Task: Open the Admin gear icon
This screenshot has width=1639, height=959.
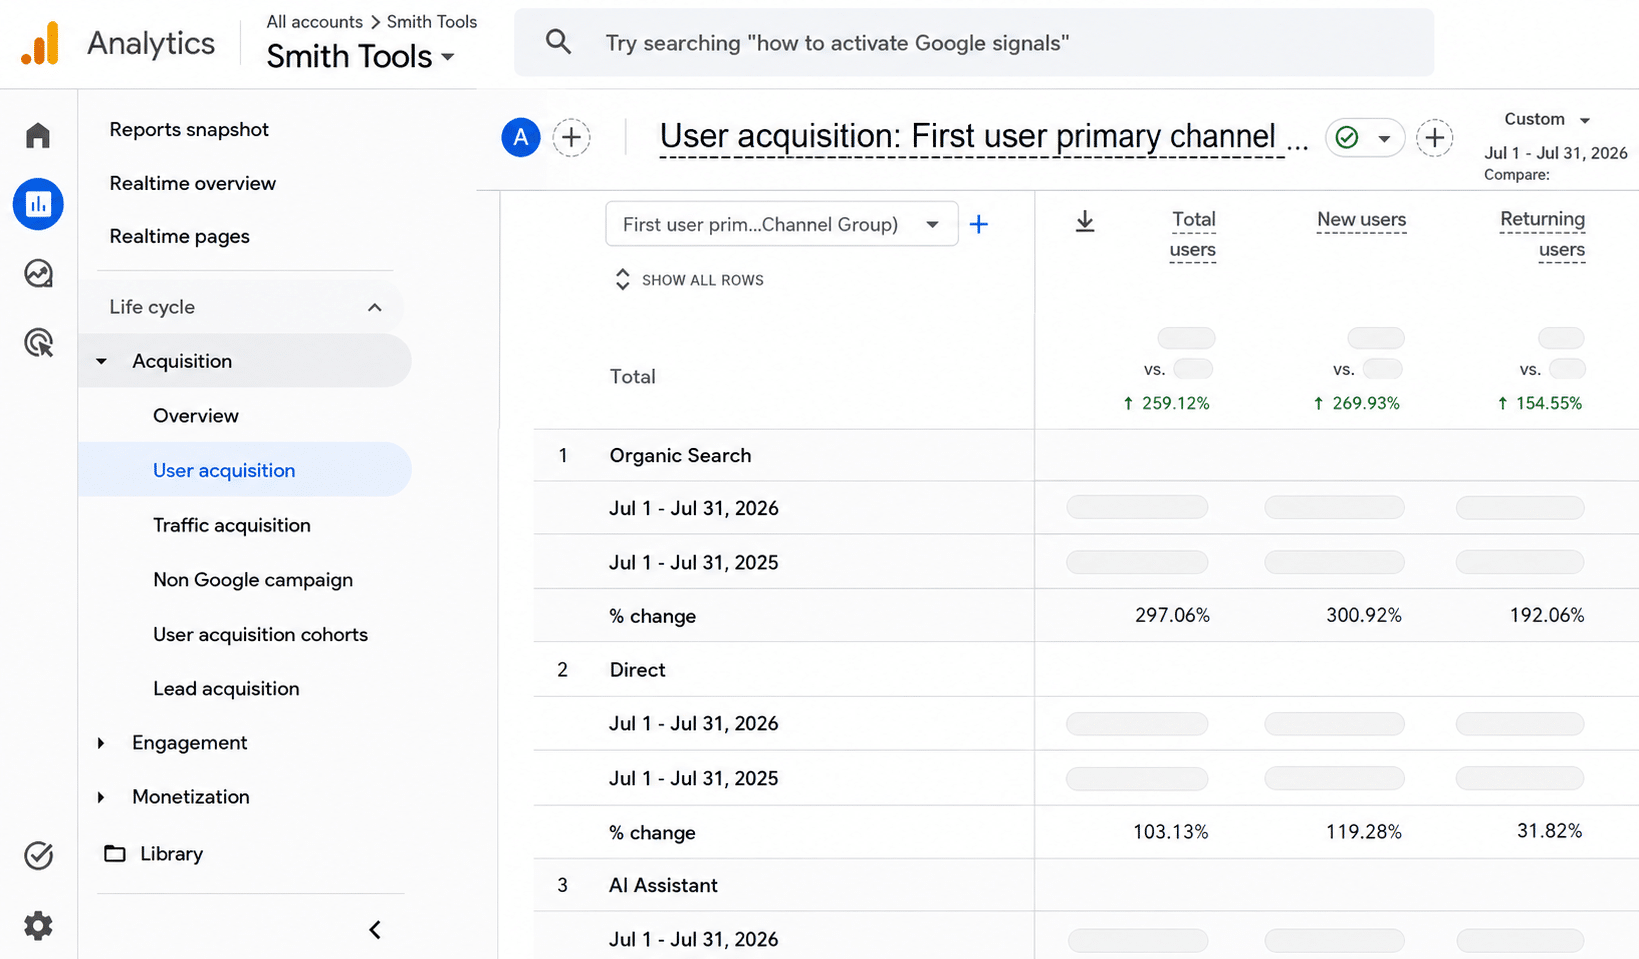Action: (x=38, y=926)
